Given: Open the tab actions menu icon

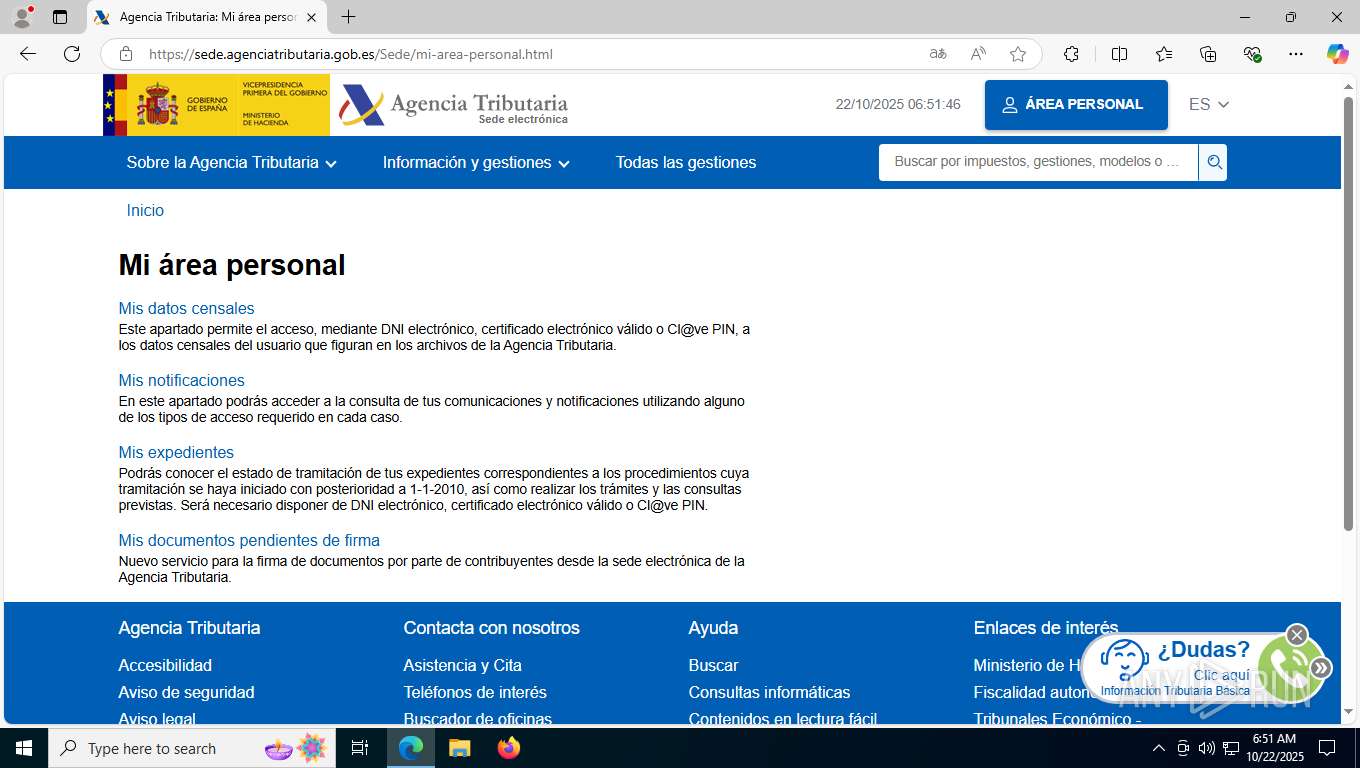Looking at the screenshot, I should (x=60, y=17).
